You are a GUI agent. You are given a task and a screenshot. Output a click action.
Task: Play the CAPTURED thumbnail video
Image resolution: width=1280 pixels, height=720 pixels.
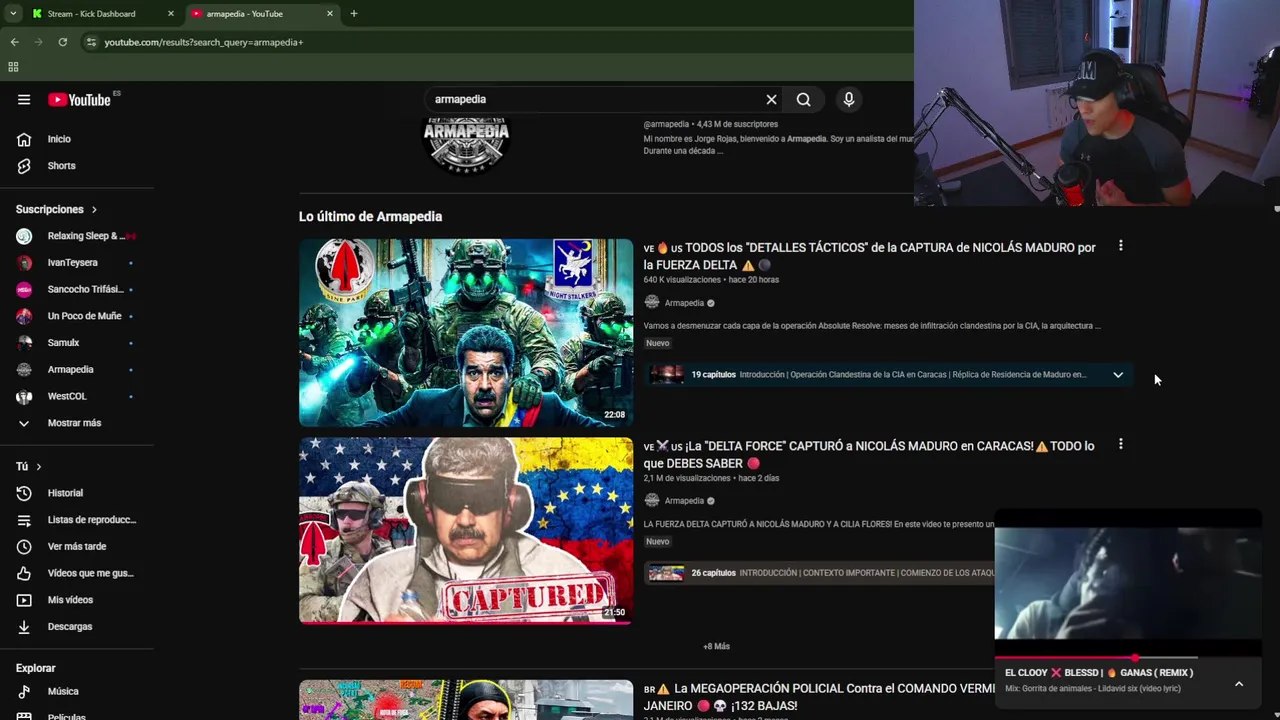[466, 531]
